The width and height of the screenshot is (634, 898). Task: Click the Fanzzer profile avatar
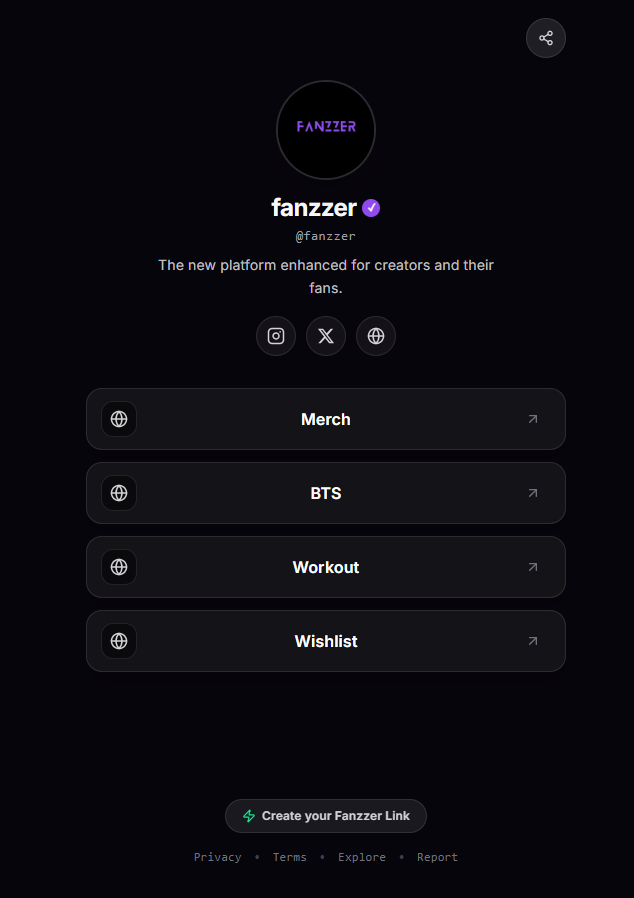325,129
